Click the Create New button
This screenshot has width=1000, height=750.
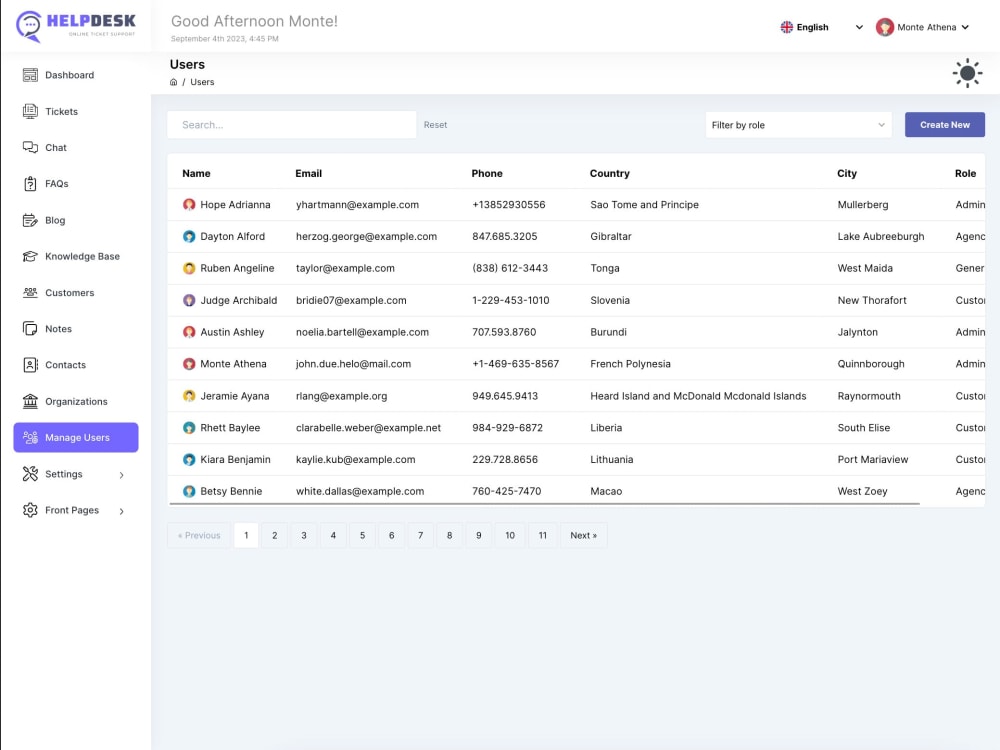(944, 125)
